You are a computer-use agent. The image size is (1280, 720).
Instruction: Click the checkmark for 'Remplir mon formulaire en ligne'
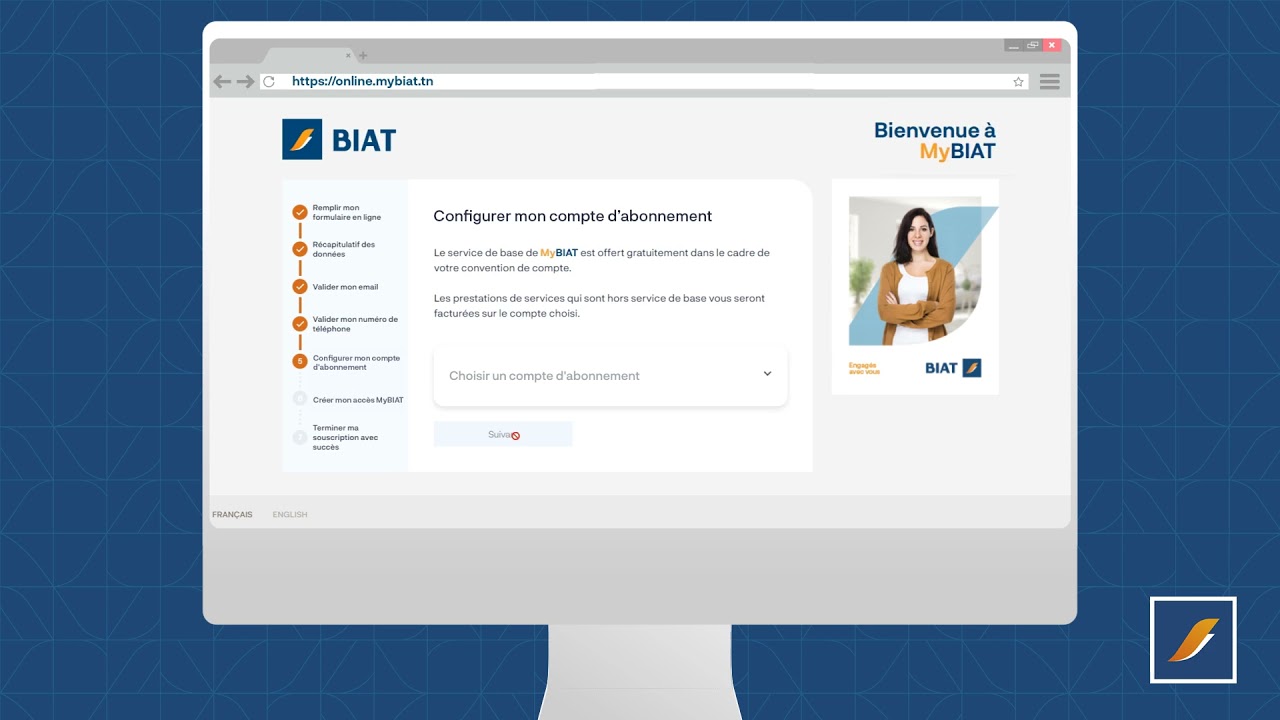(x=300, y=211)
